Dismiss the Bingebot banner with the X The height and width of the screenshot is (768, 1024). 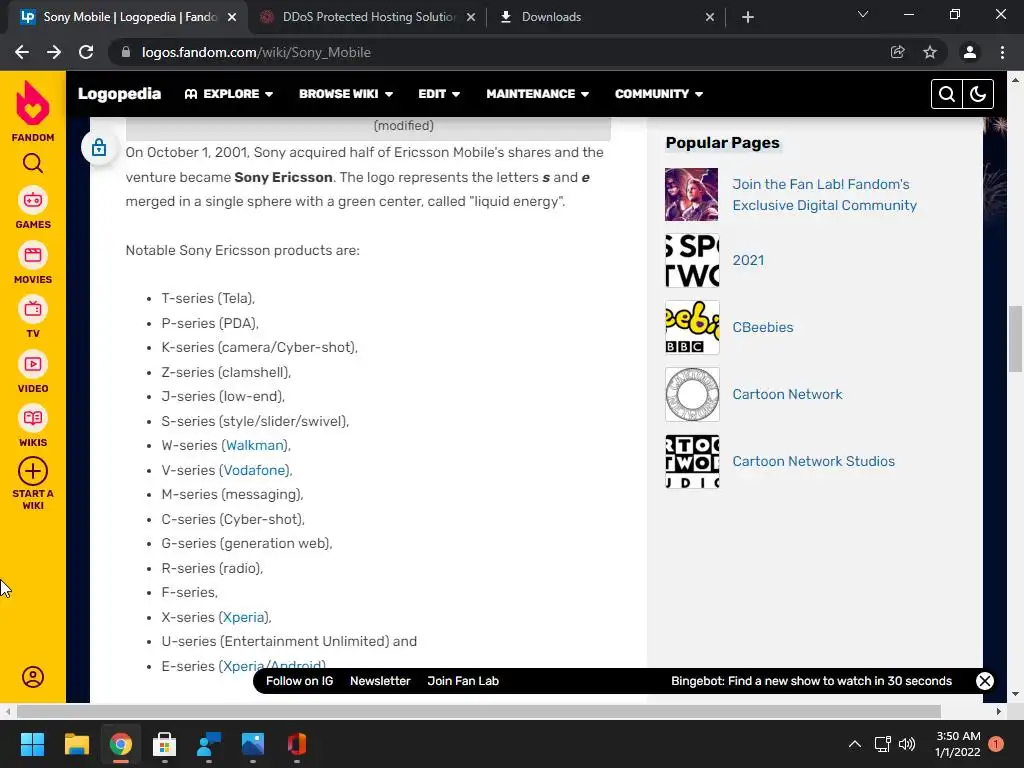pyautogui.click(x=985, y=681)
